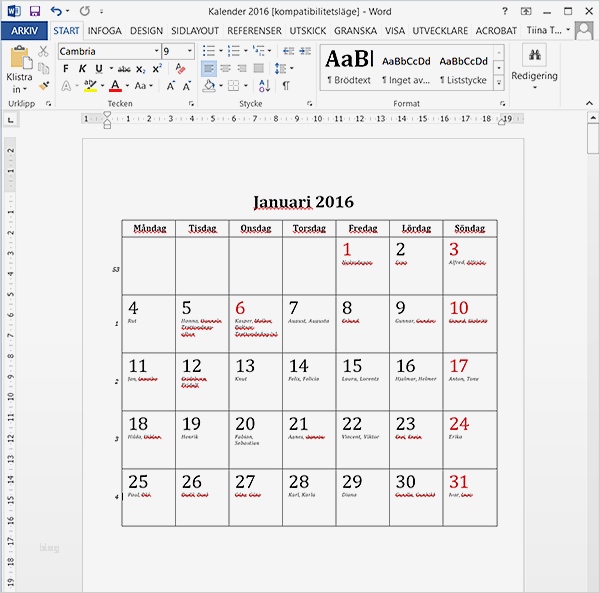
Task: Click the Januari 2016 heading
Action: click(x=303, y=202)
